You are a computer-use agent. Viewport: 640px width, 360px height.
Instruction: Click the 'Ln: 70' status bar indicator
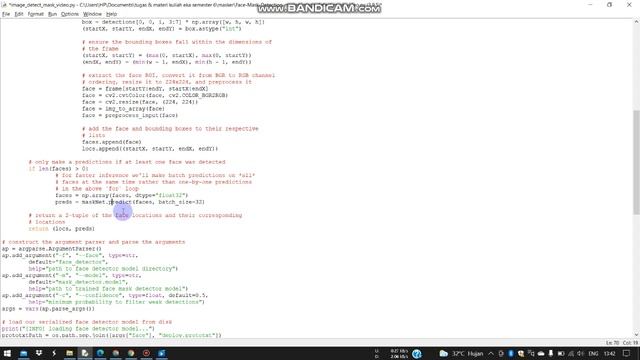[x=613, y=343]
